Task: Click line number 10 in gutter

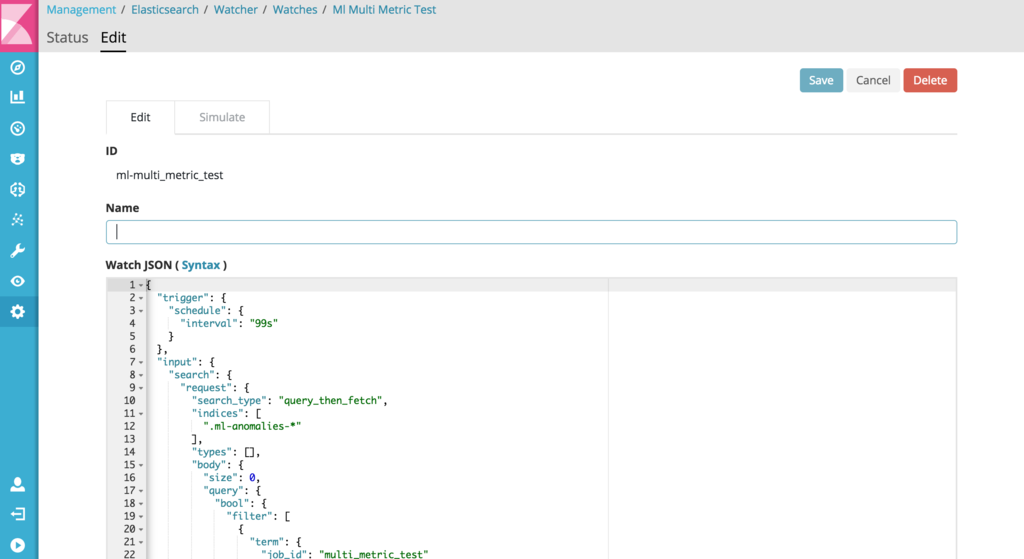Action: [129, 400]
